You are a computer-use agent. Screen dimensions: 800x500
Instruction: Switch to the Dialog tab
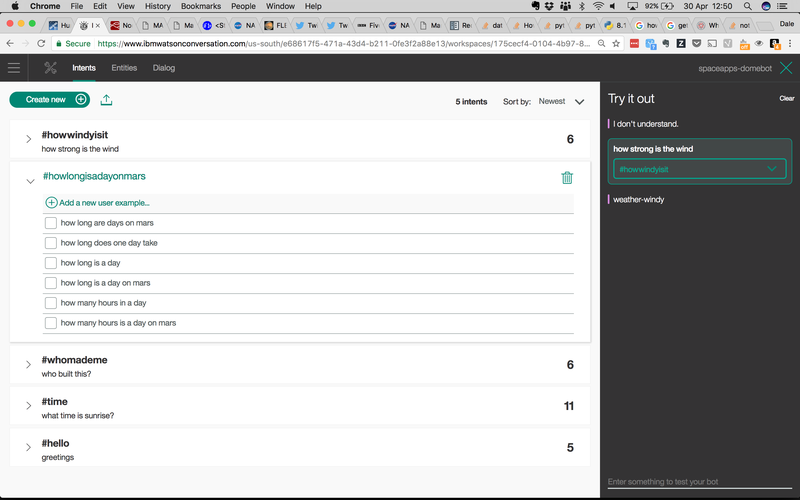pyautogui.click(x=163, y=68)
